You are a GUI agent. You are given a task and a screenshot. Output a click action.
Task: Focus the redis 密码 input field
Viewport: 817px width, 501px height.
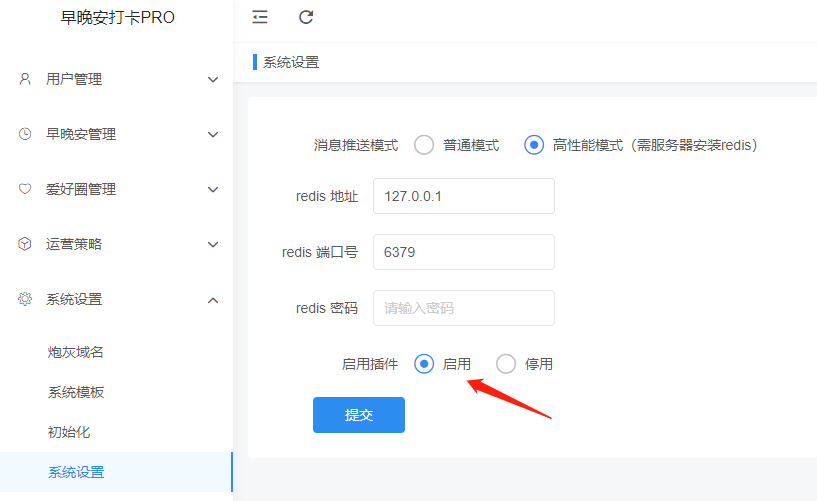coord(464,308)
